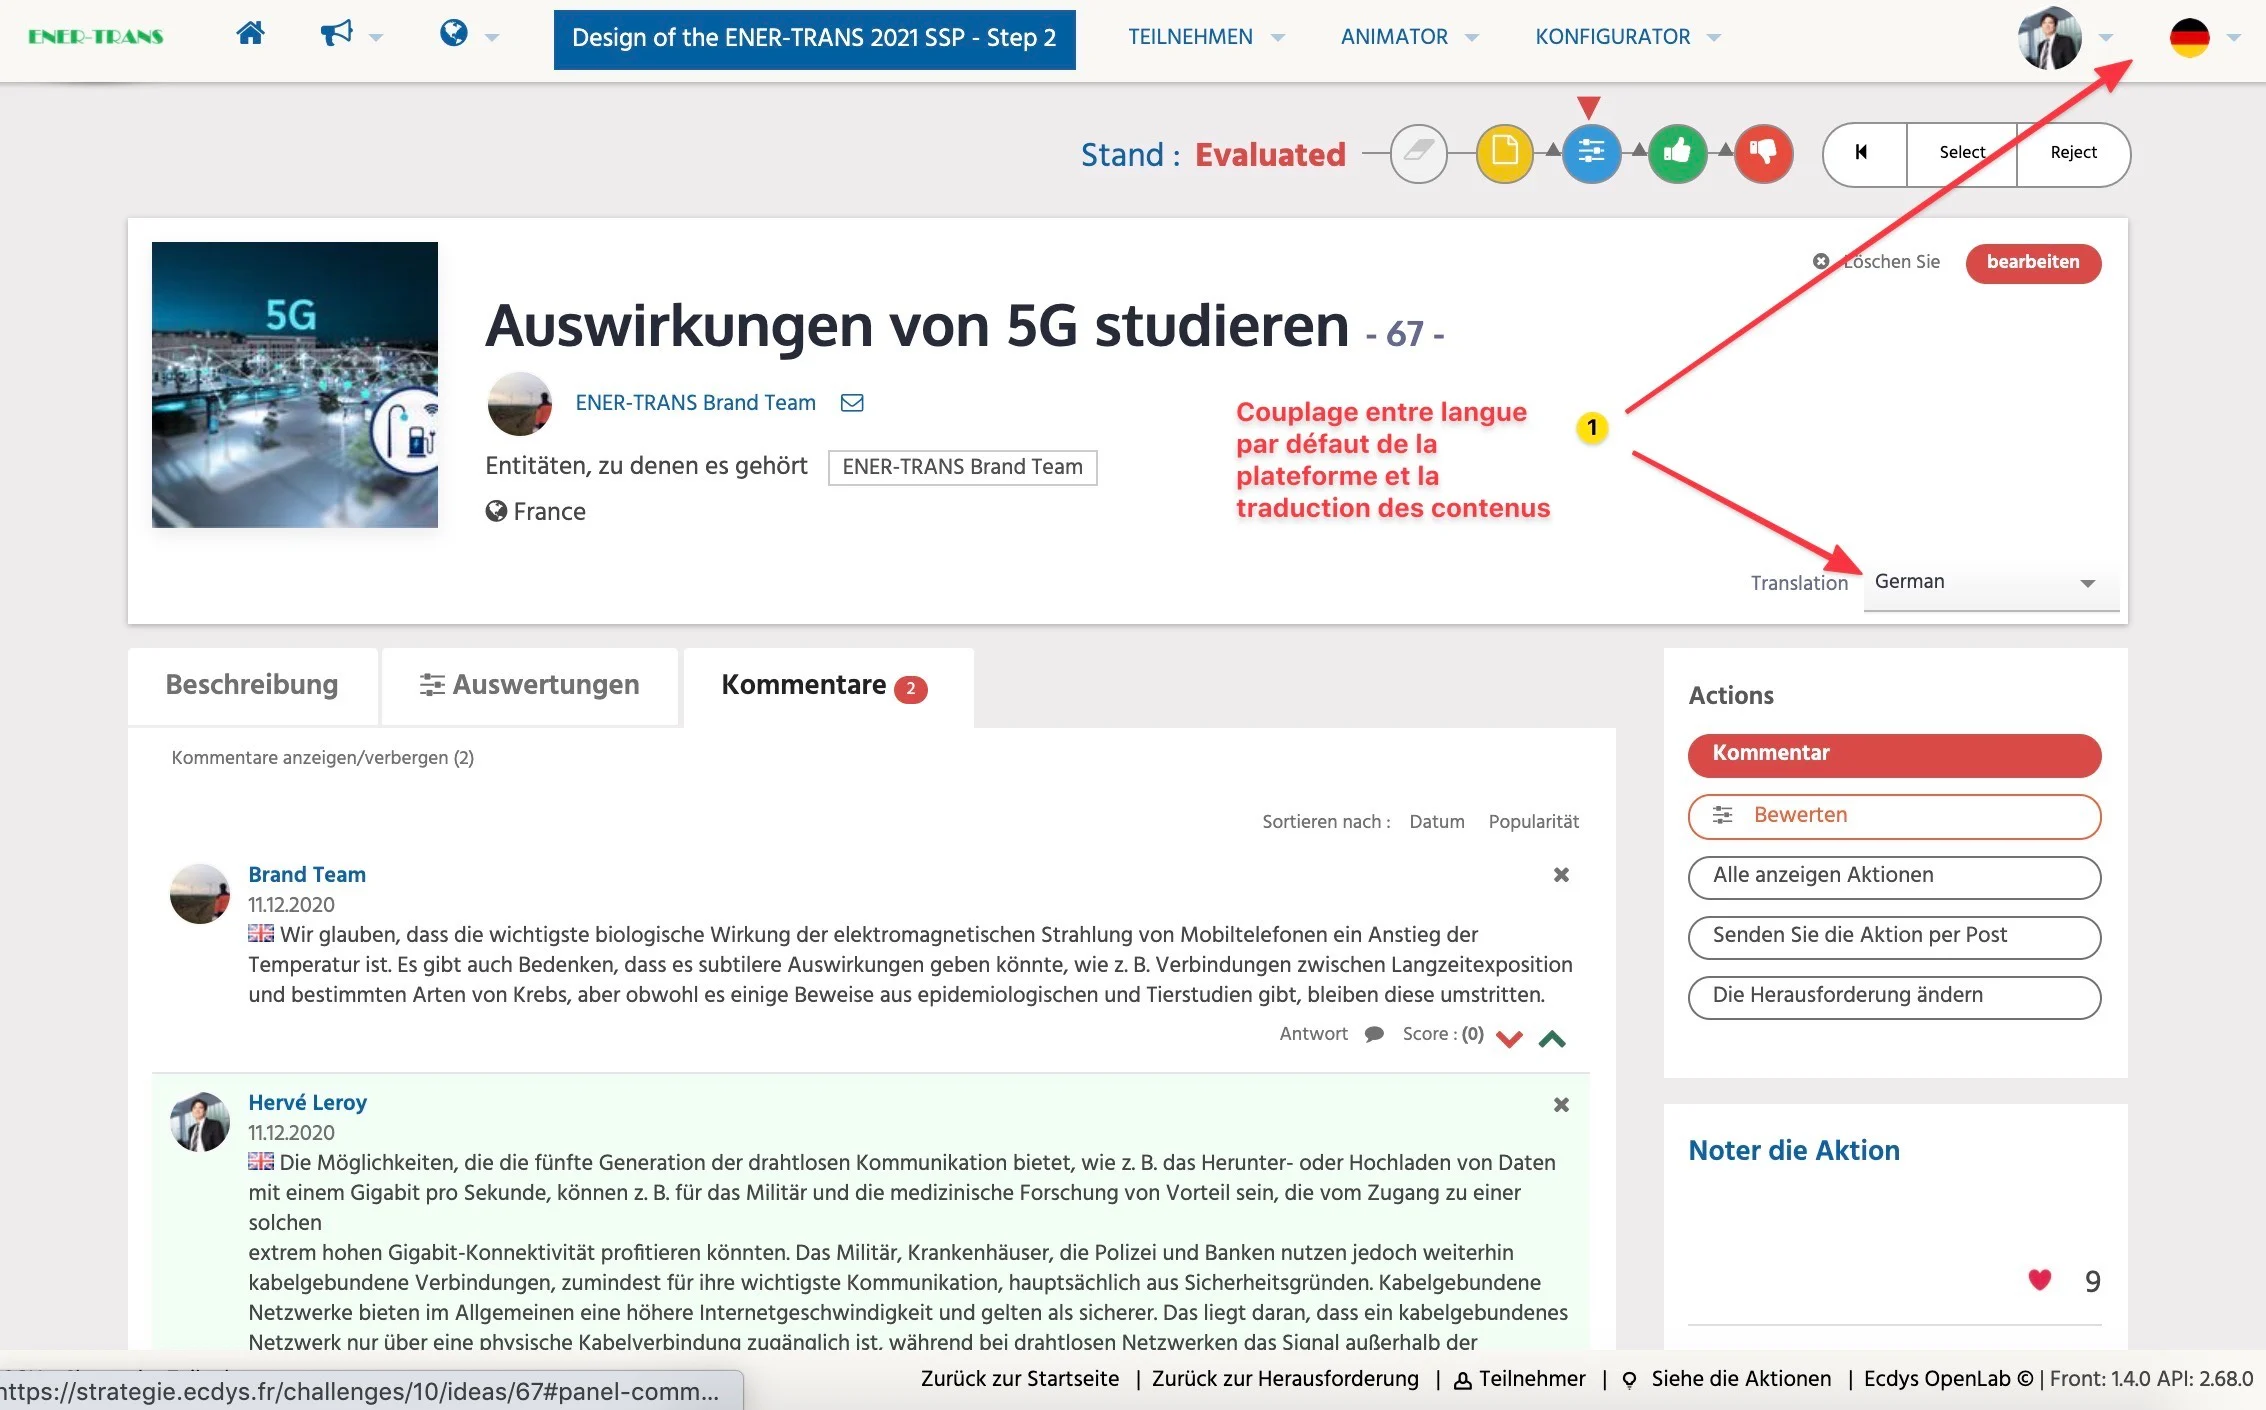Image resolution: width=2266 pixels, height=1410 pixels.
Task: Open the globe menu icon in navbar
Action: pyautogui.click(x=454, y=34)
